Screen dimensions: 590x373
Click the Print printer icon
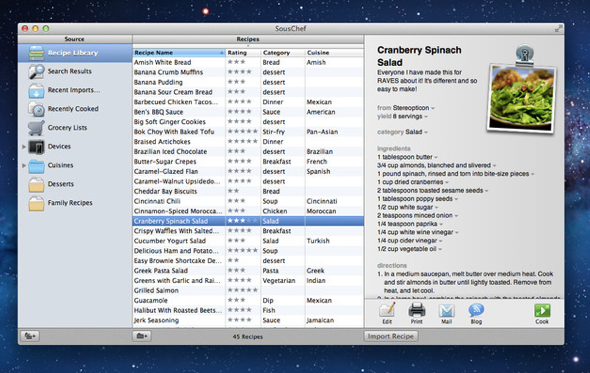click(x=417, y=310)
